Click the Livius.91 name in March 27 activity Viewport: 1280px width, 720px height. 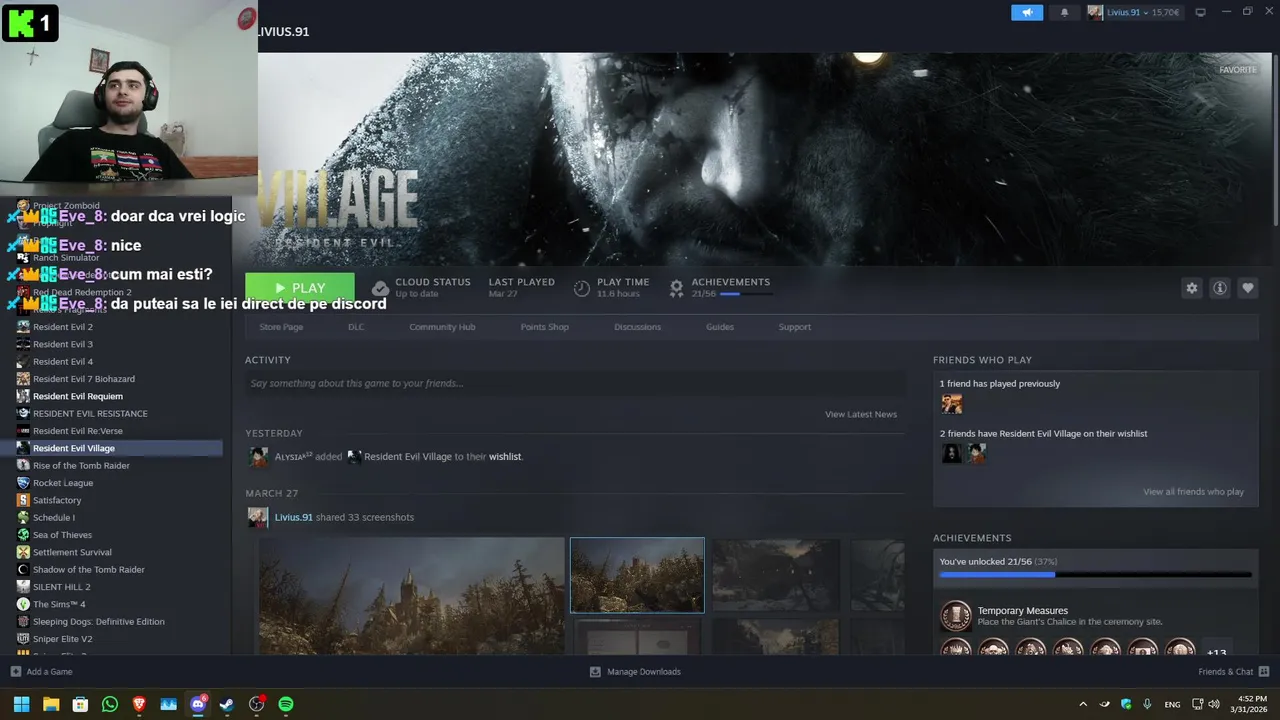[x=294, y=517]
